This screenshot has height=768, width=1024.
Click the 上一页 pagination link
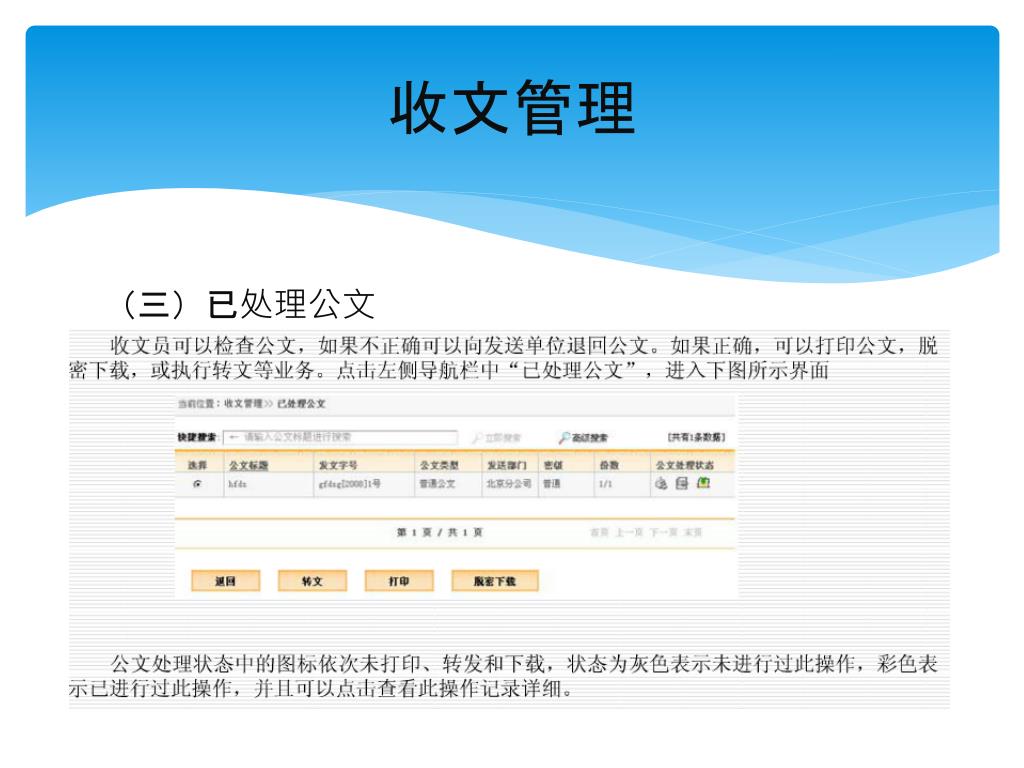click(x=629, y=532)
